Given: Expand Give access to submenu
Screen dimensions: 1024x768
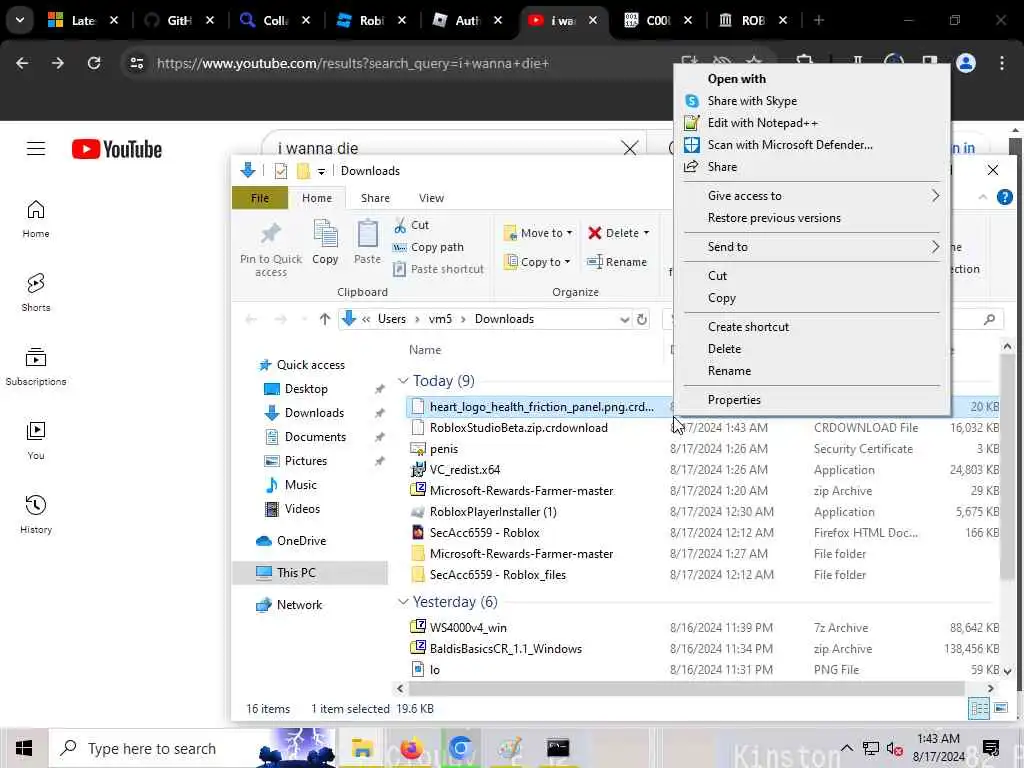Looking at the screenshot, I should [x=812, y=195].
